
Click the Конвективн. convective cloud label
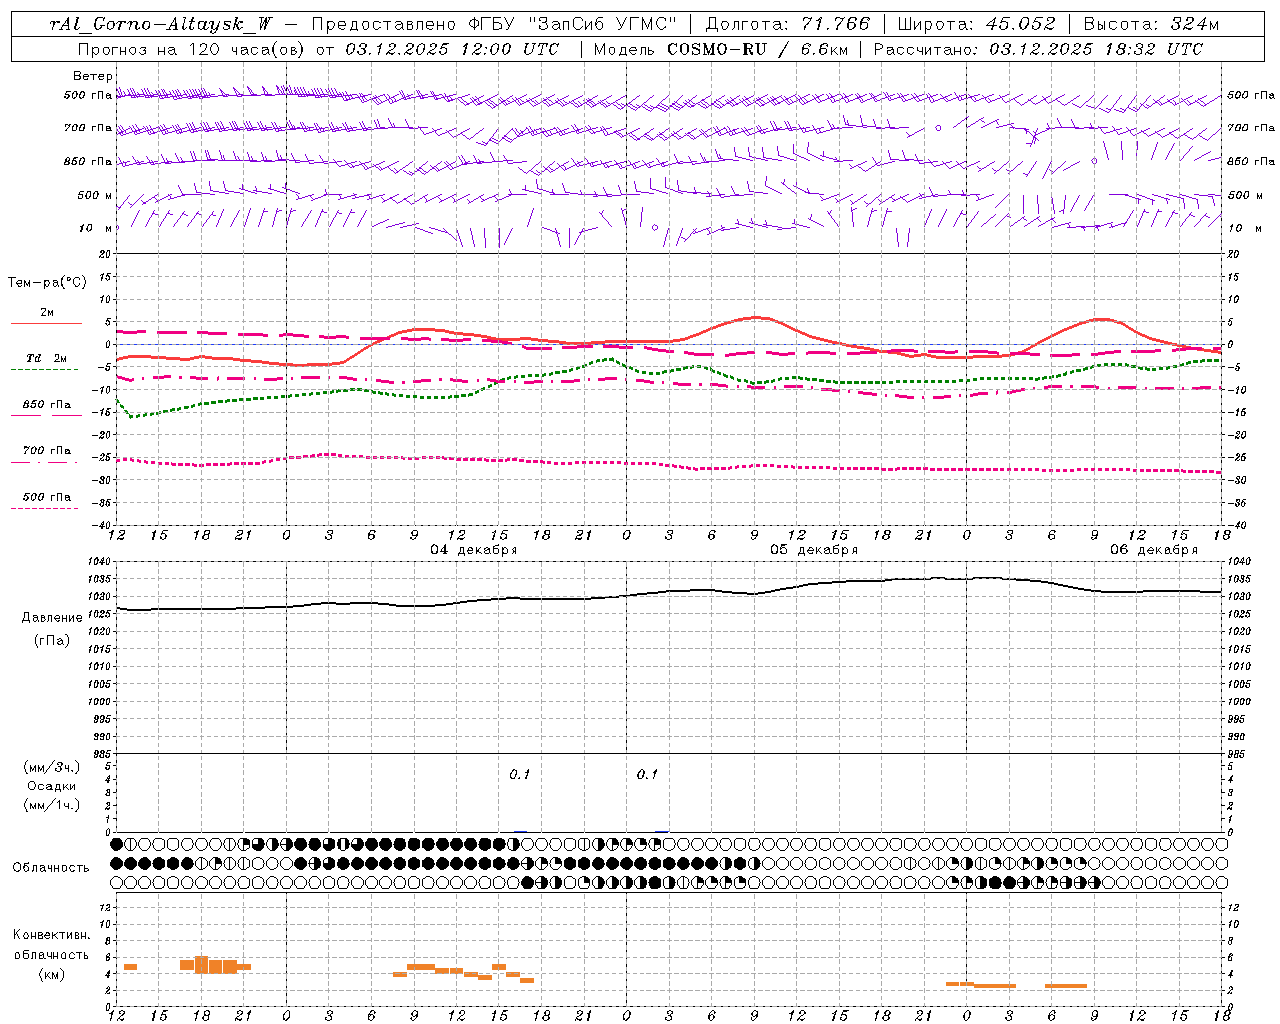(x=52, y=935)
